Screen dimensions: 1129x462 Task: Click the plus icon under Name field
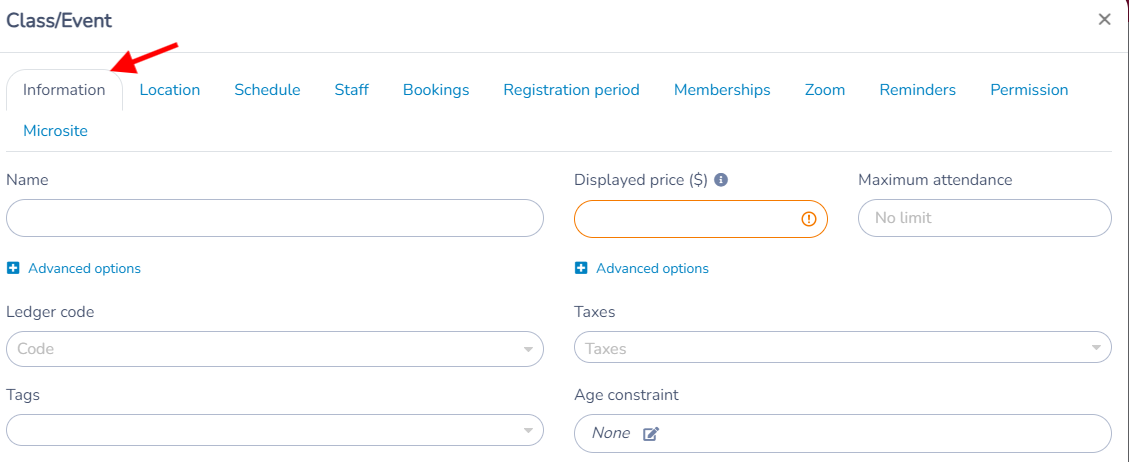13,268
